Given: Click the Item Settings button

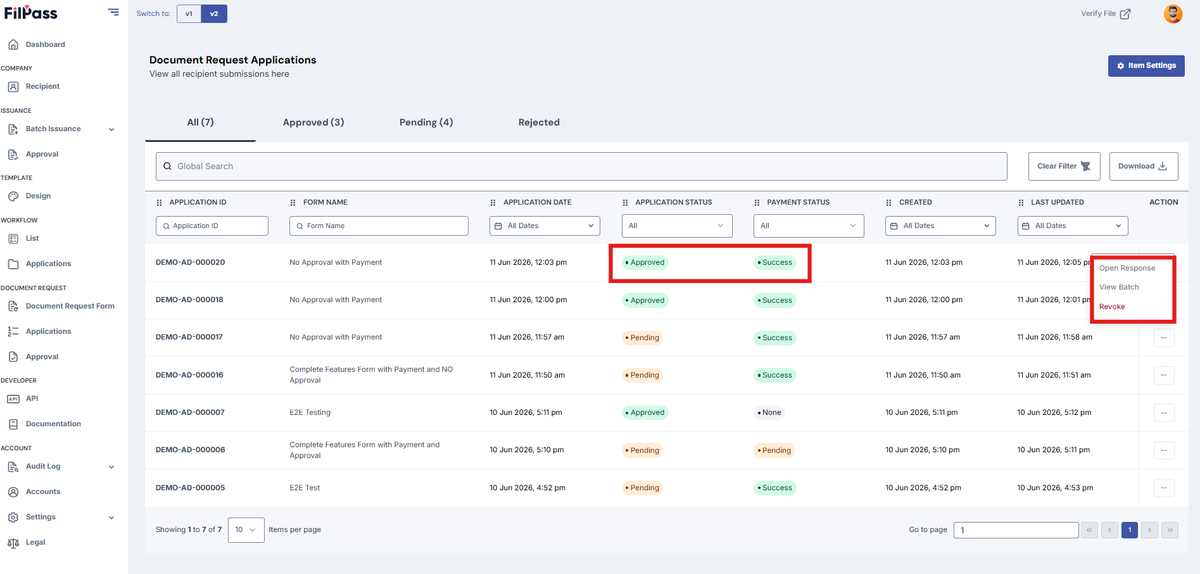Looking at the screenshot, I should [x=1146, y=65].
